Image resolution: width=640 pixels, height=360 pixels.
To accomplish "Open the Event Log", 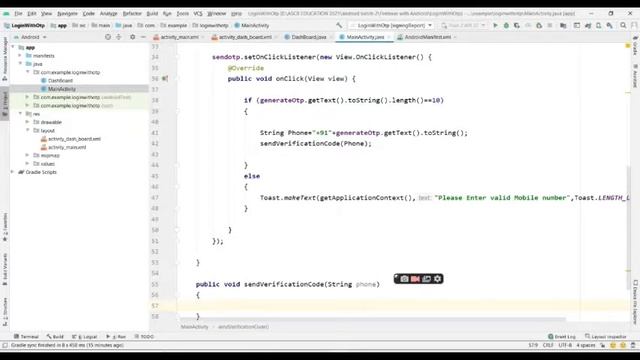I will coord(562,337).
